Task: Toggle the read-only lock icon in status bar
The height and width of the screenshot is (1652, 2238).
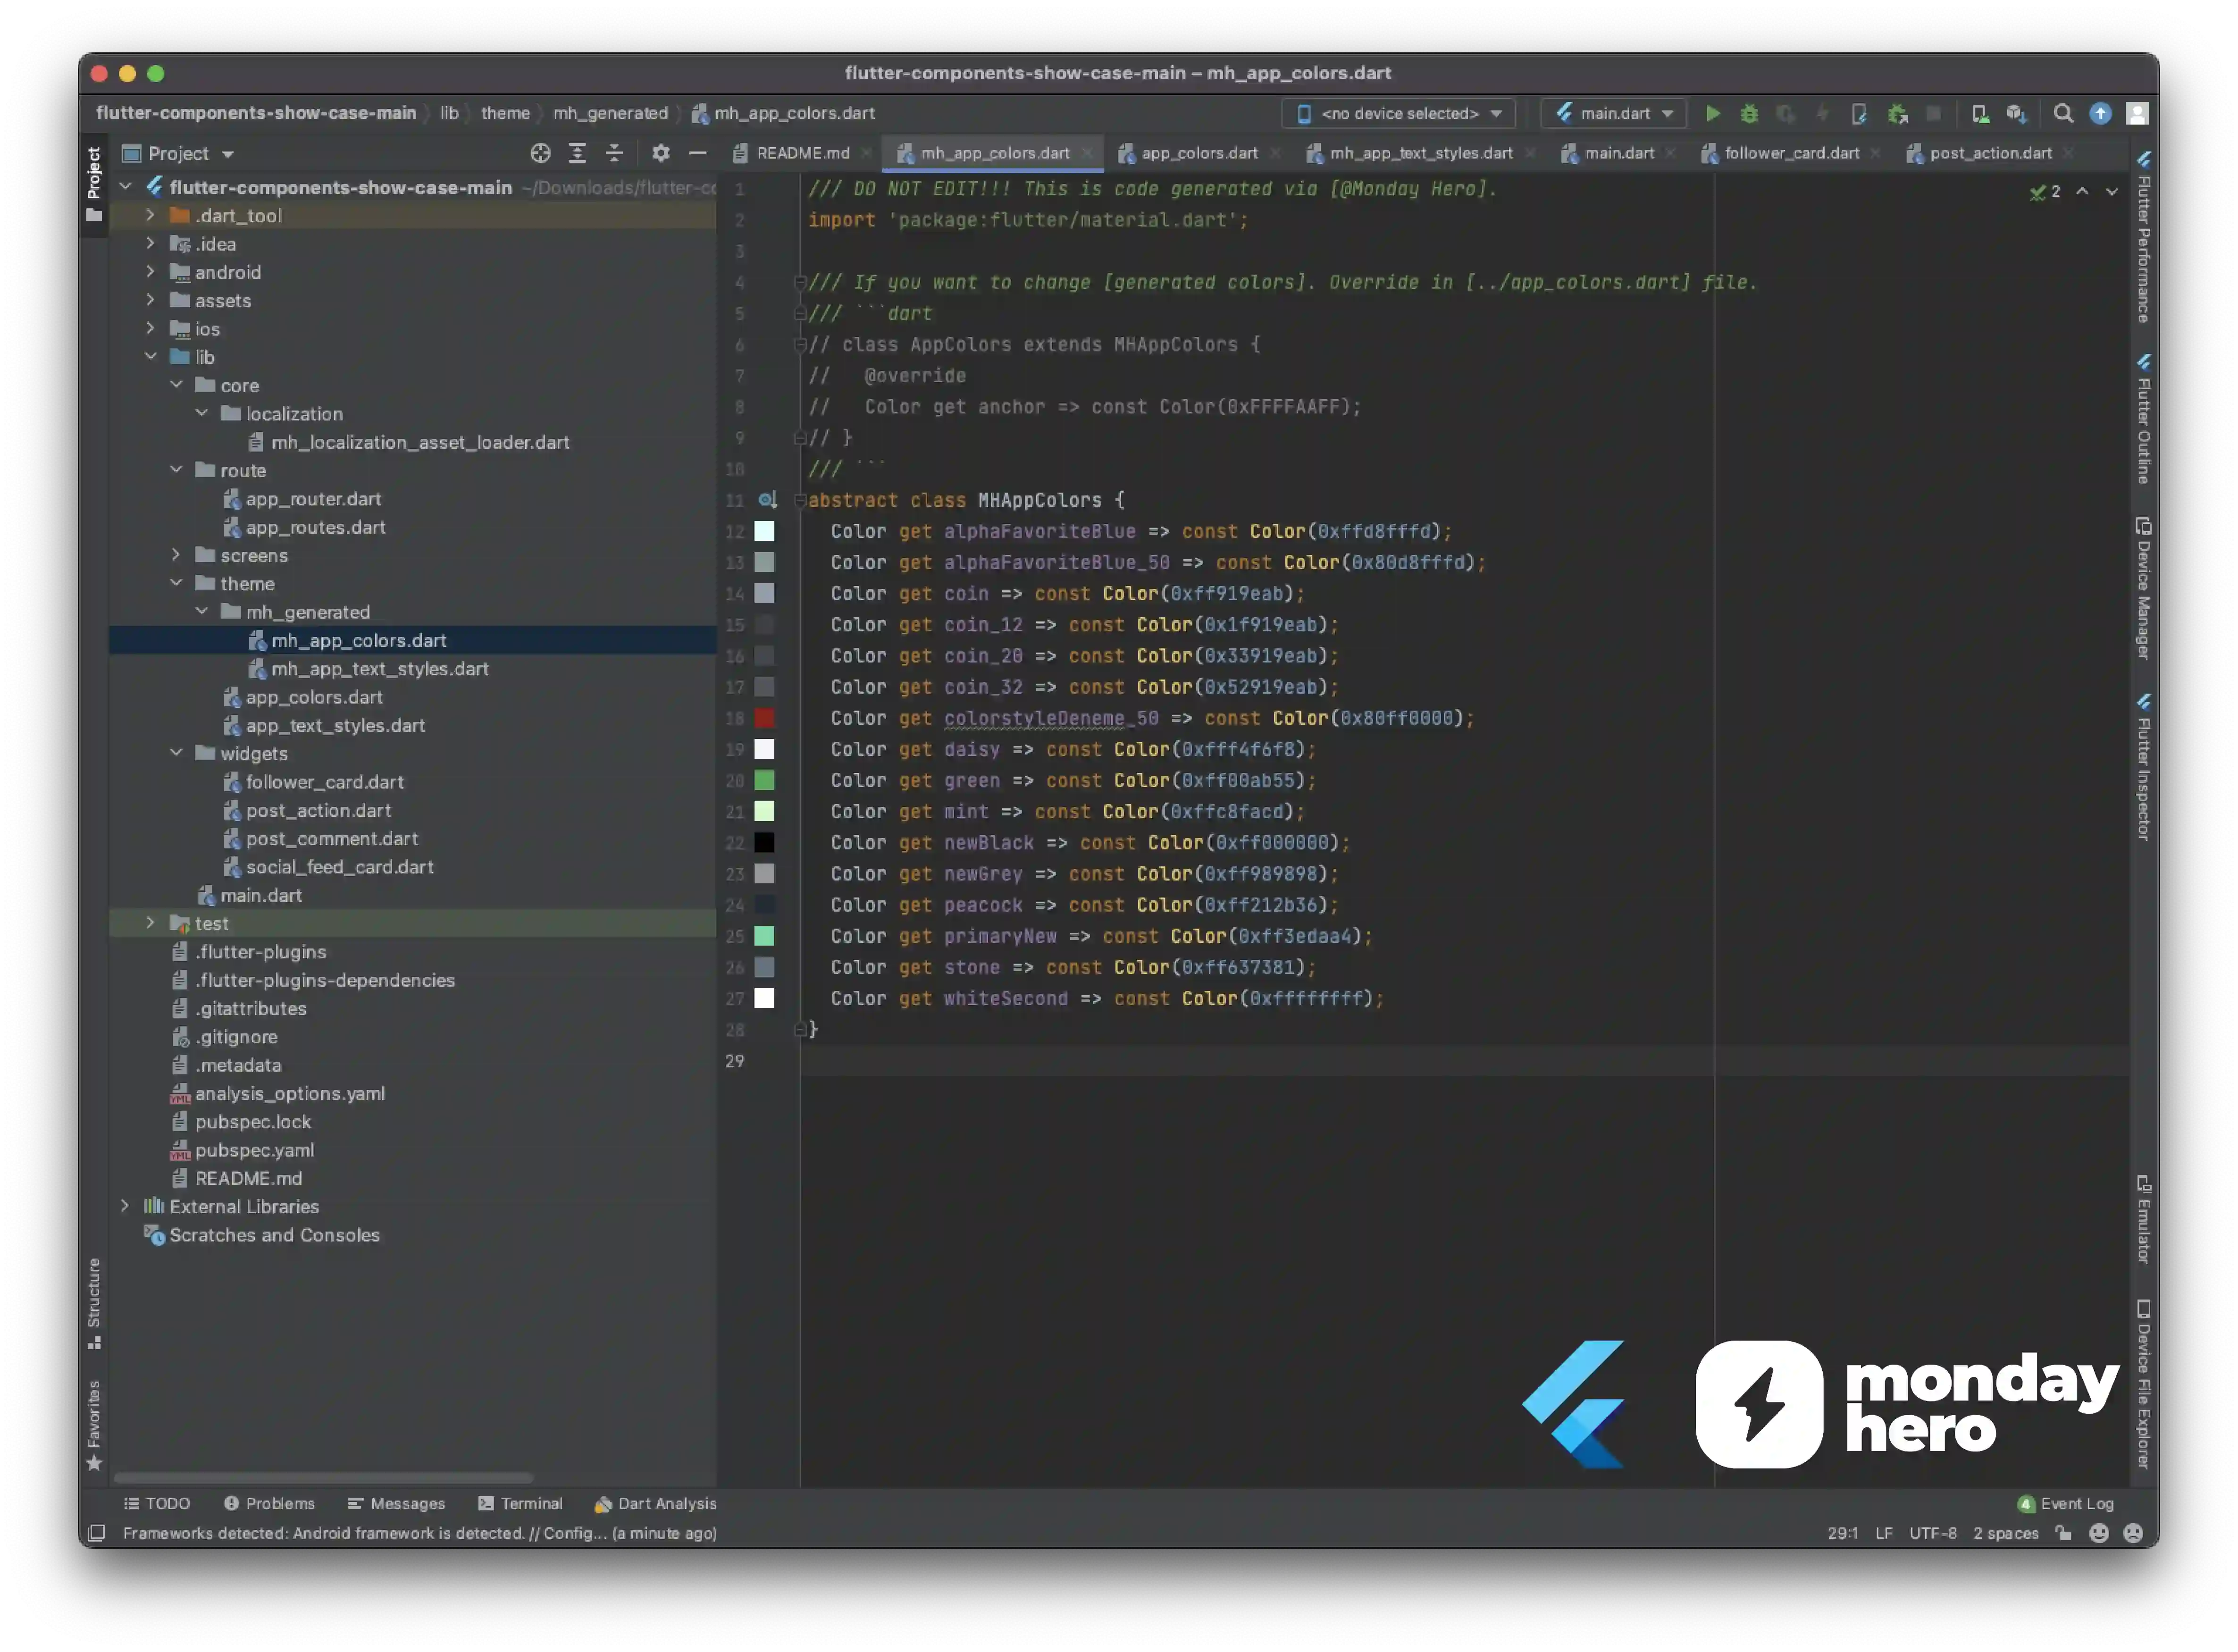Action: tap(2064, 1534)
